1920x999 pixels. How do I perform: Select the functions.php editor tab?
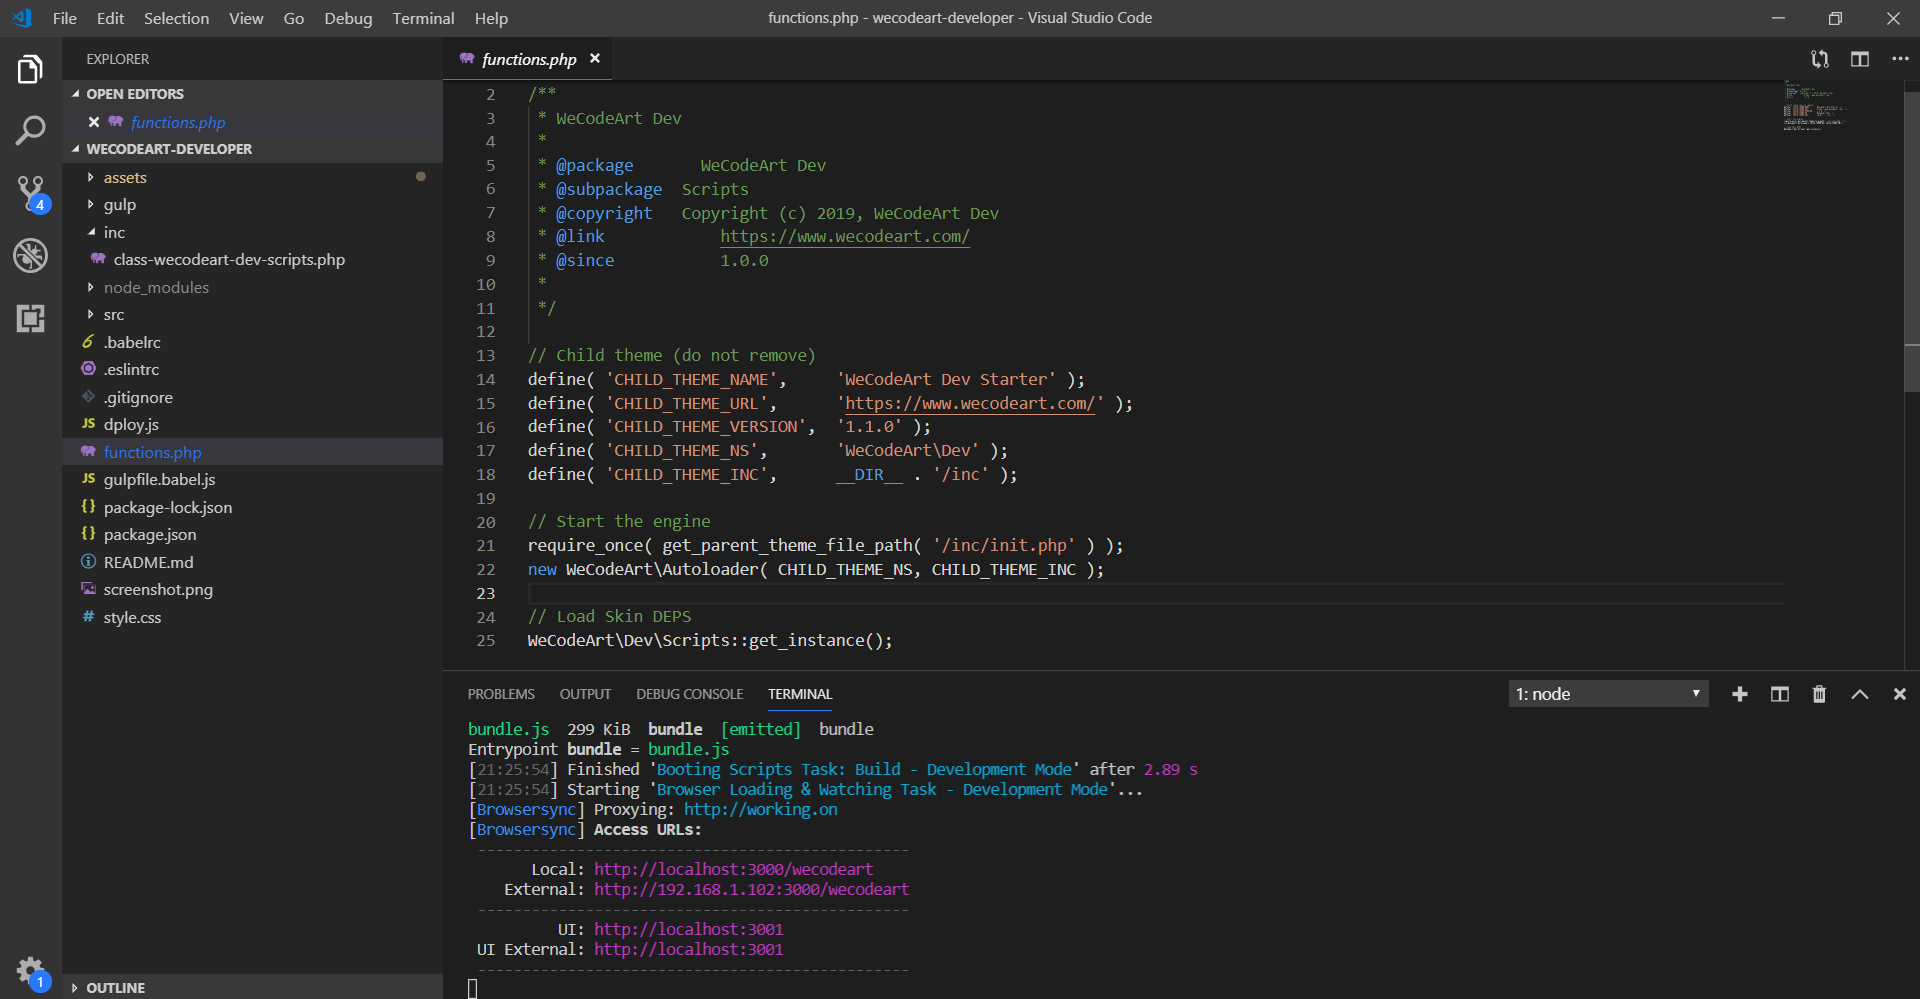pos(529,59)
